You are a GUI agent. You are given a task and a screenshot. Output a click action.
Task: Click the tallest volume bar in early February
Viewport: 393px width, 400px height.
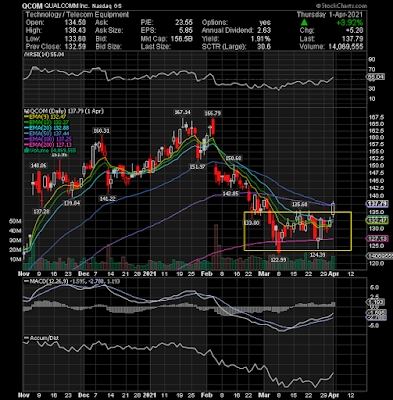[216, 247]
